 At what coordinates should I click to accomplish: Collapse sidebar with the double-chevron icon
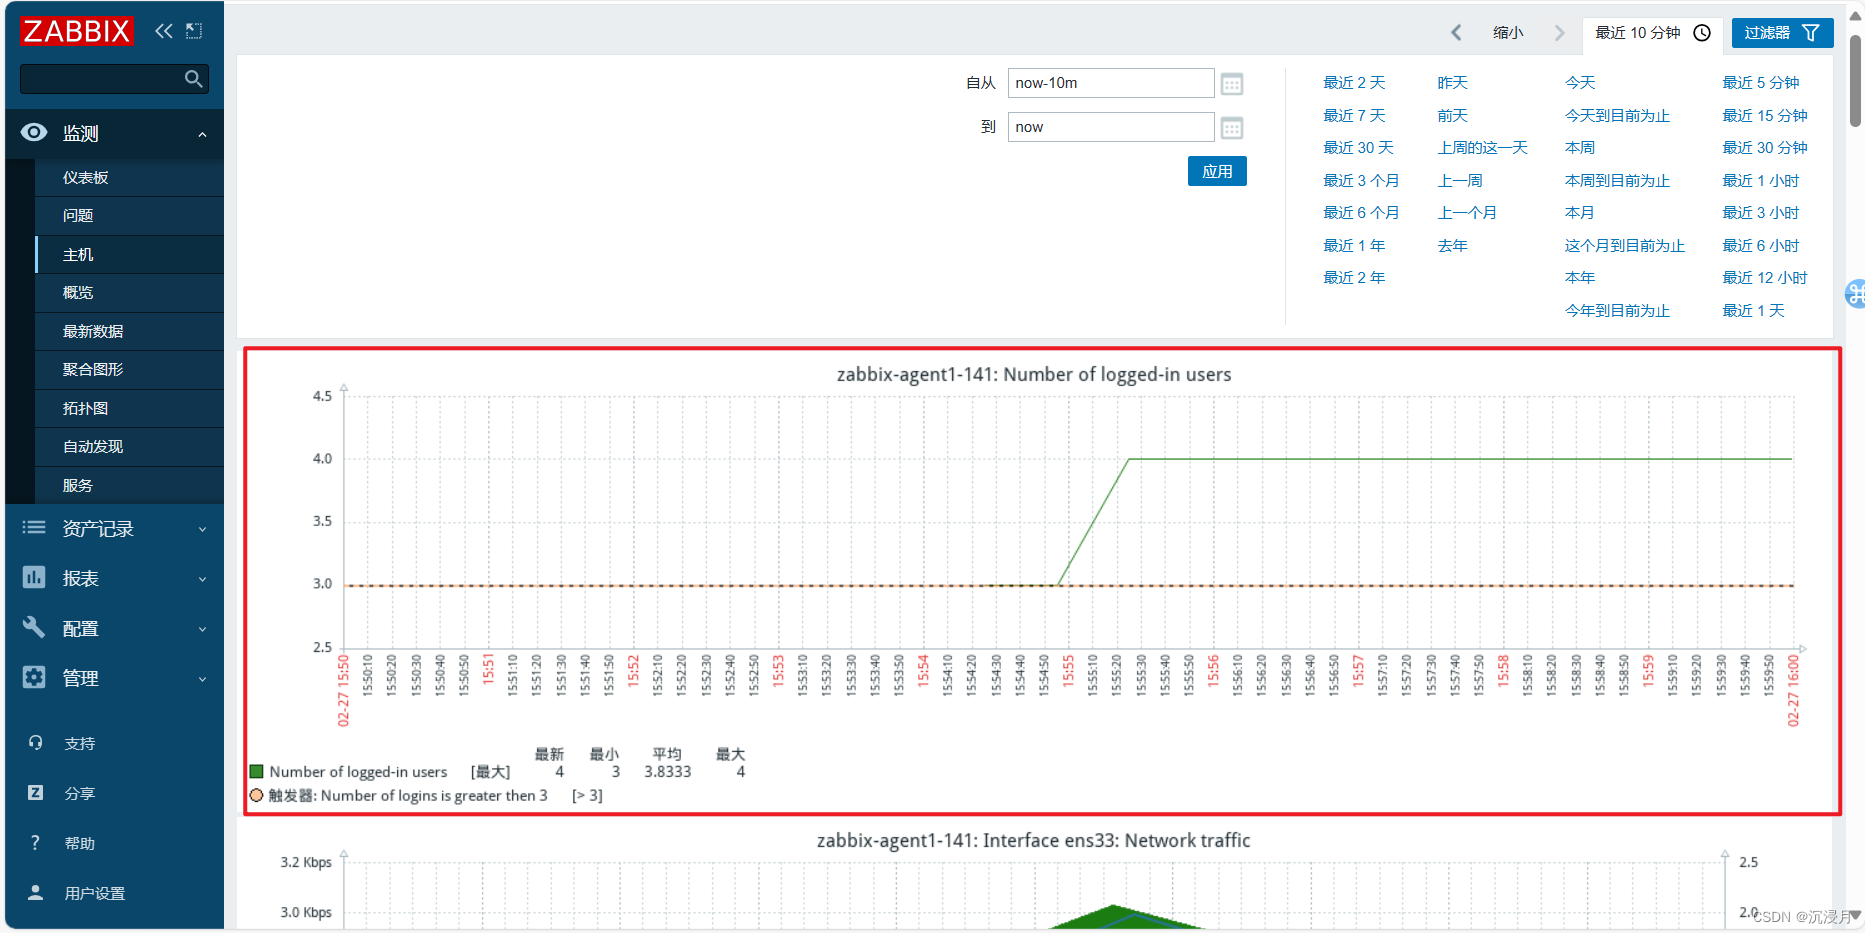click(x=164, y=31)
